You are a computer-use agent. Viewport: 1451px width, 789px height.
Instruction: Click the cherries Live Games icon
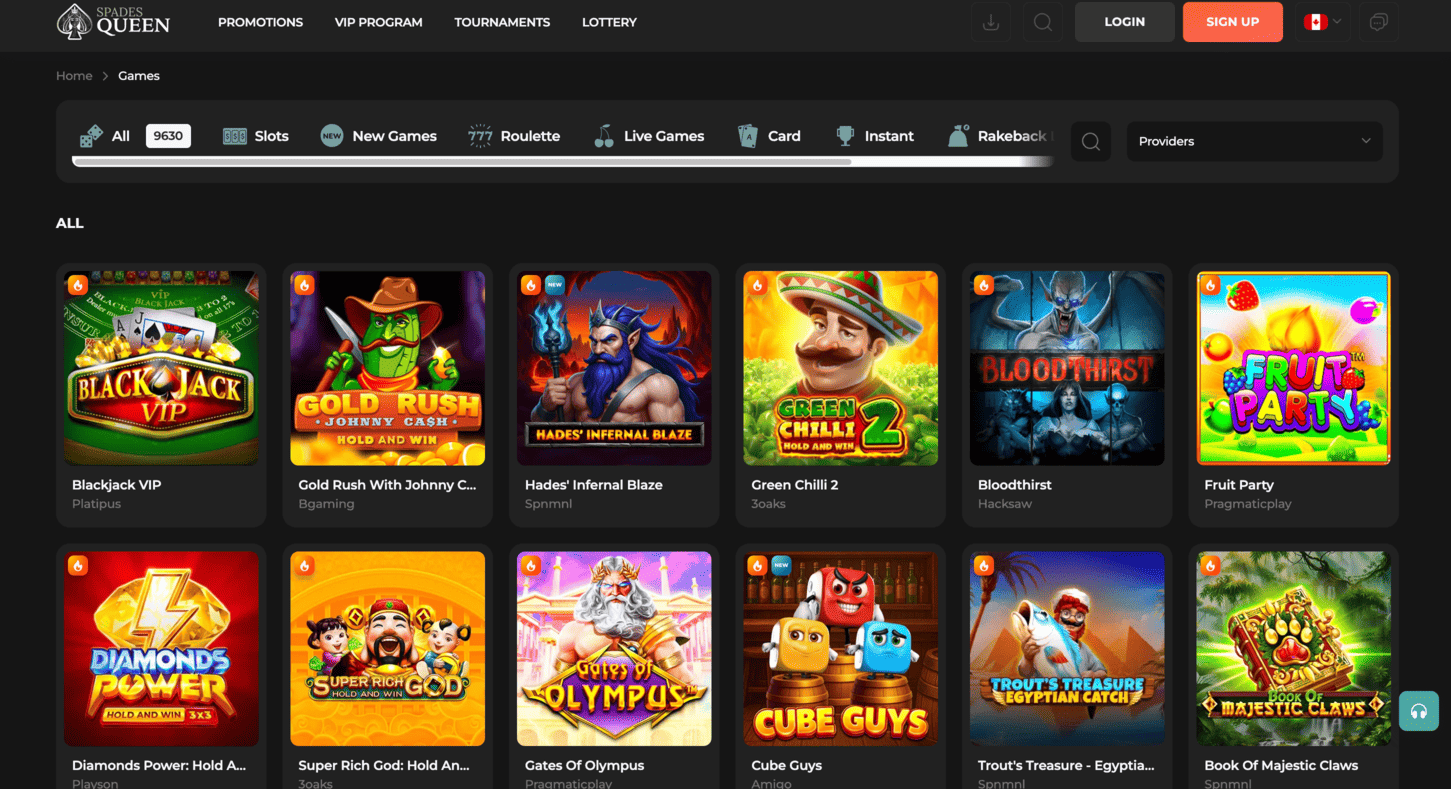click(604, 136)
